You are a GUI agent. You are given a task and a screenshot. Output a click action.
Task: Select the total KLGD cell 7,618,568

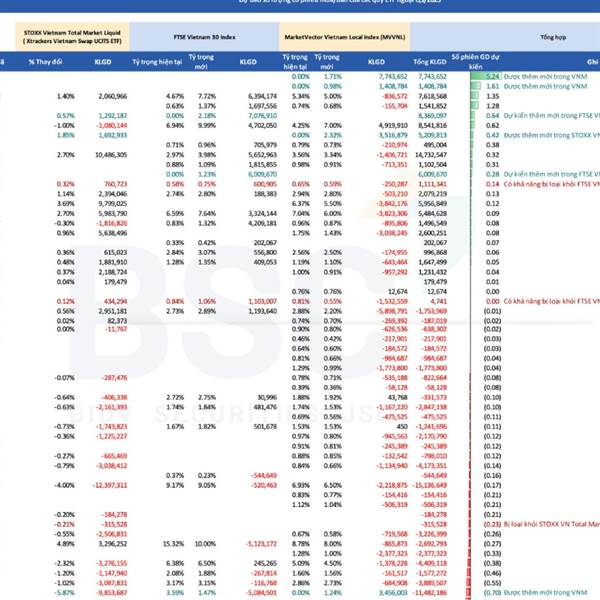(x=432, y=96)
